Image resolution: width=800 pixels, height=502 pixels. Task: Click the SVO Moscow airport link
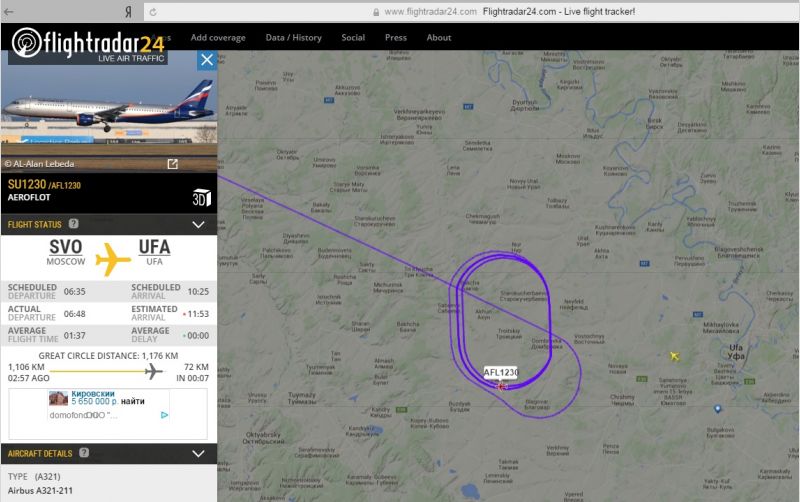65,252
